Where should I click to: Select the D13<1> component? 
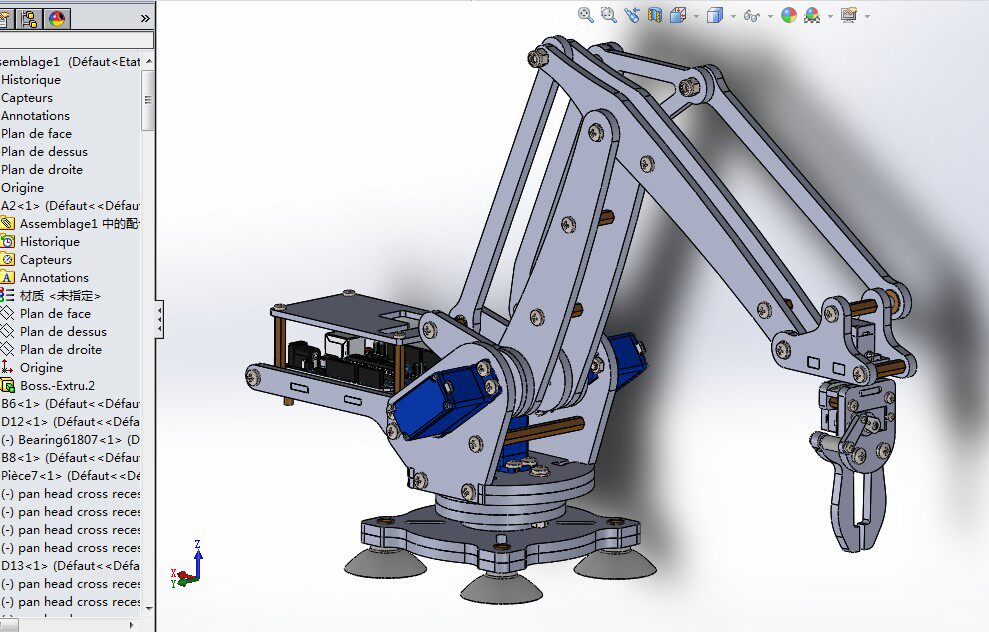(70, 566)
